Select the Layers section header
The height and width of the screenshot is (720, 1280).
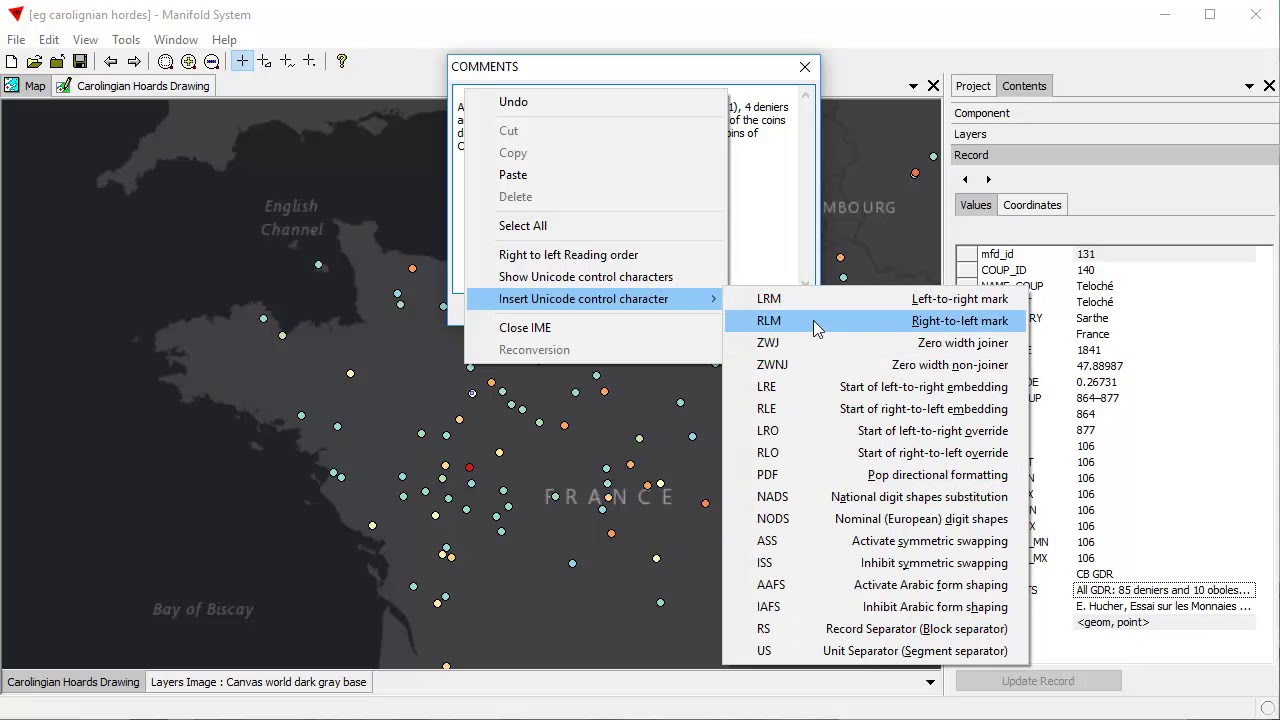(x=1114, y=134)
